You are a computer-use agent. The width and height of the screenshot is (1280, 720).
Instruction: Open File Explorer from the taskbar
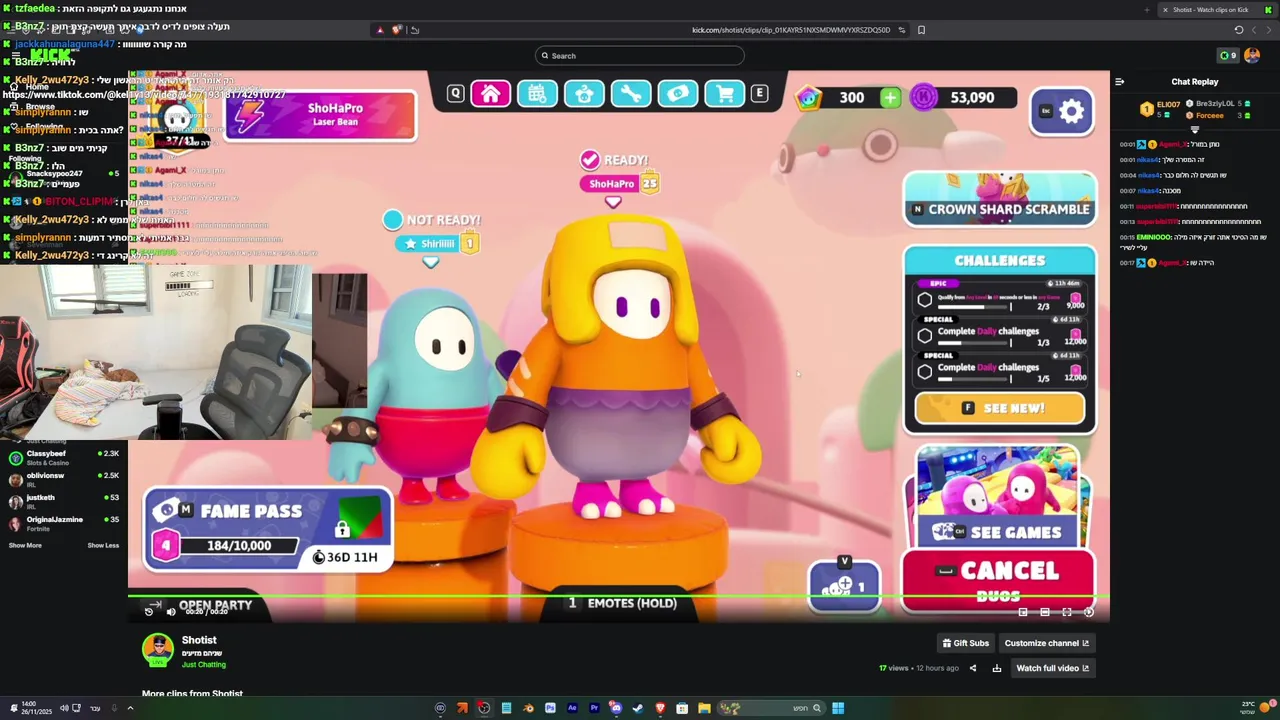704,708
